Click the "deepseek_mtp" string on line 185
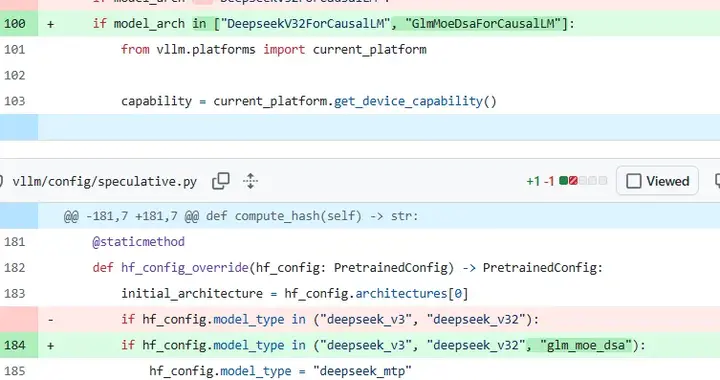 tap(362, 370)
